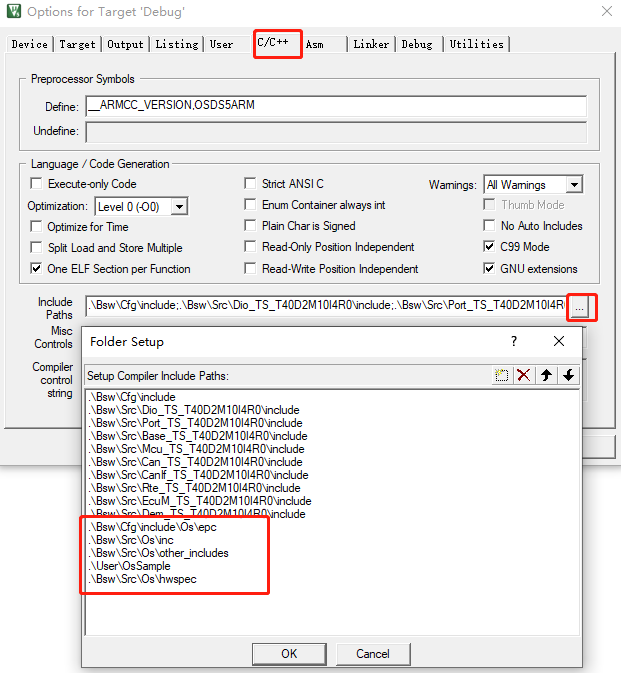Image resolution: width=621 pixels, height=673 pixels.
Task: Uncheck GNU extensions checkbox
Action: point(489,268)
